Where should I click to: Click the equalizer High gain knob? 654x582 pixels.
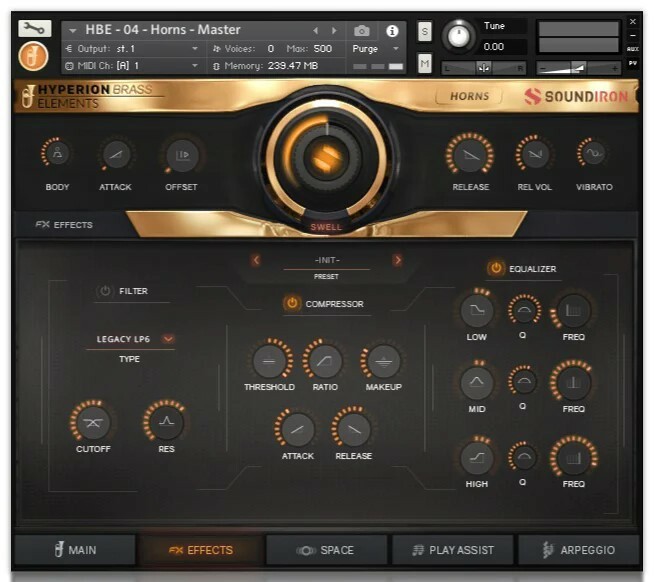coord(476,457)
